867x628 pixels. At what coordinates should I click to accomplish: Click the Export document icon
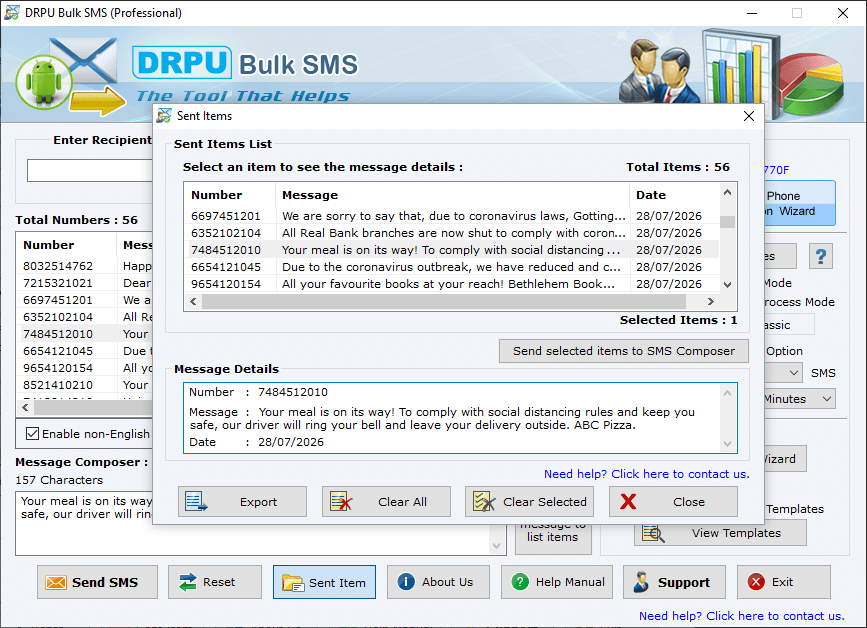196,501
